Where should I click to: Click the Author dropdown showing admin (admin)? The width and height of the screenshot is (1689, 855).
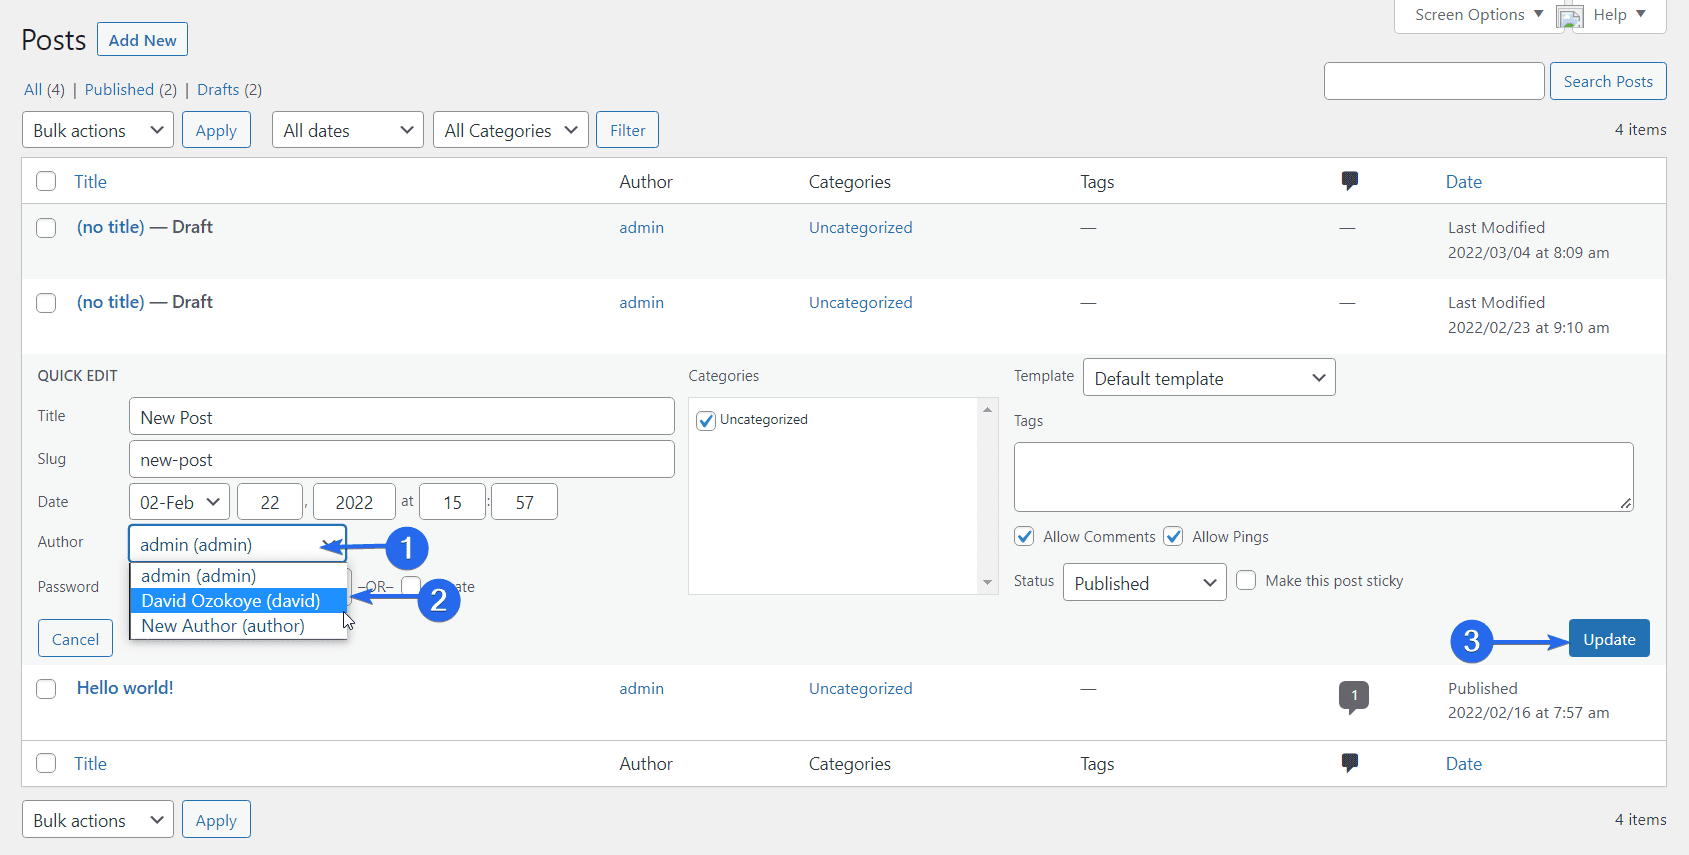(x=238, y=544)
